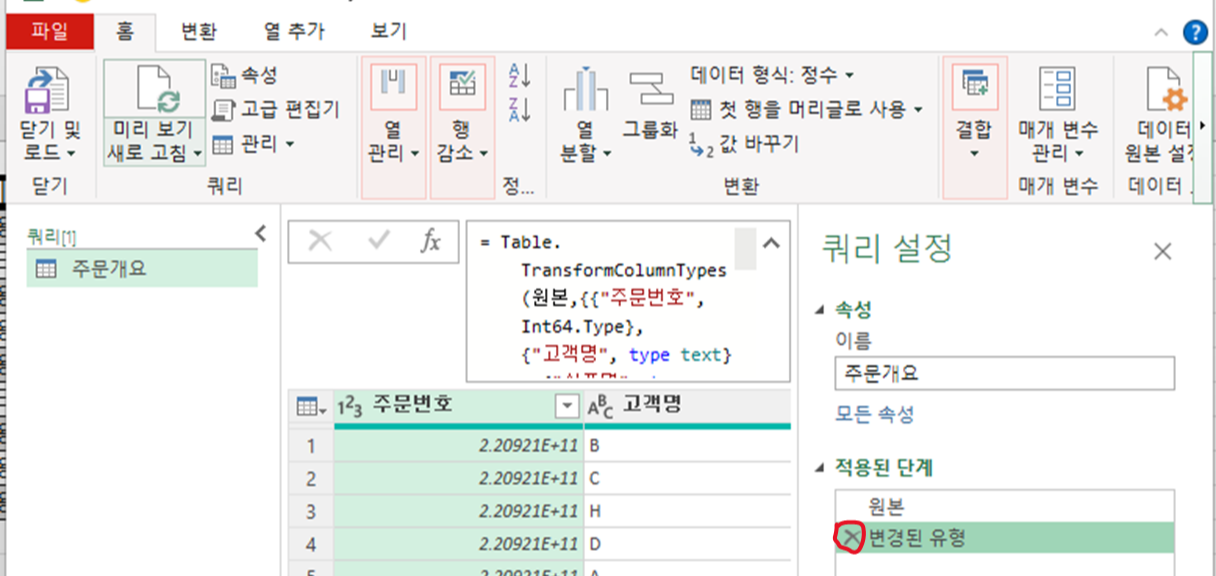This screenshot has height=576, width=1216.
Task: Click the fx function icon
Action: 430,241
